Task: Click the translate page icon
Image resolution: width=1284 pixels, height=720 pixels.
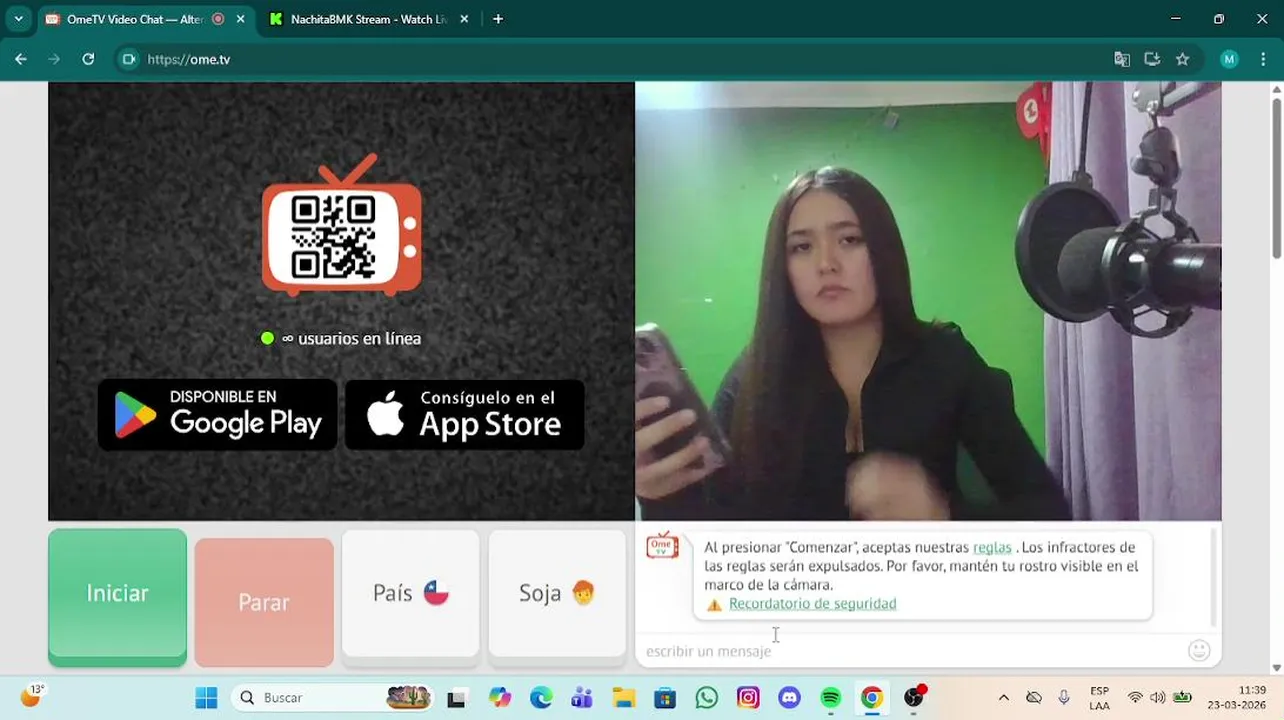Action: (x=1122, y=59)
